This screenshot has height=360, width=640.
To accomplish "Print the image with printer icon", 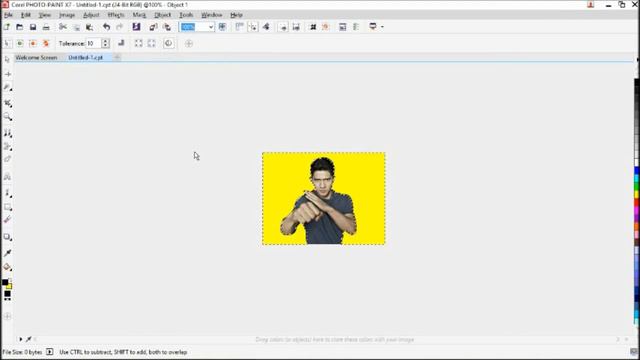I will 46,27.
